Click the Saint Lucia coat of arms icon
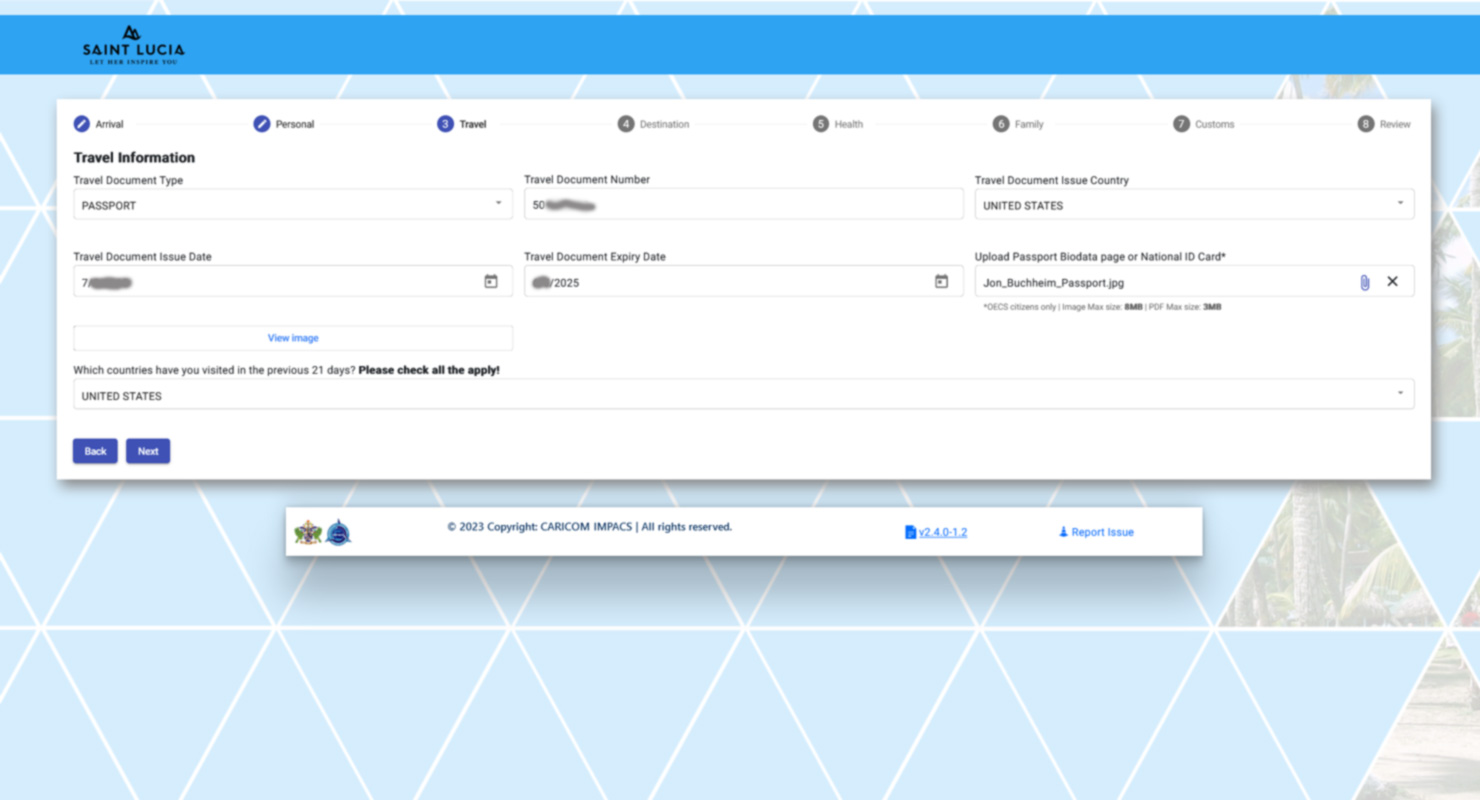This screenshot has height=800, width=1480. pyautogui.click(x=308, y=532)
